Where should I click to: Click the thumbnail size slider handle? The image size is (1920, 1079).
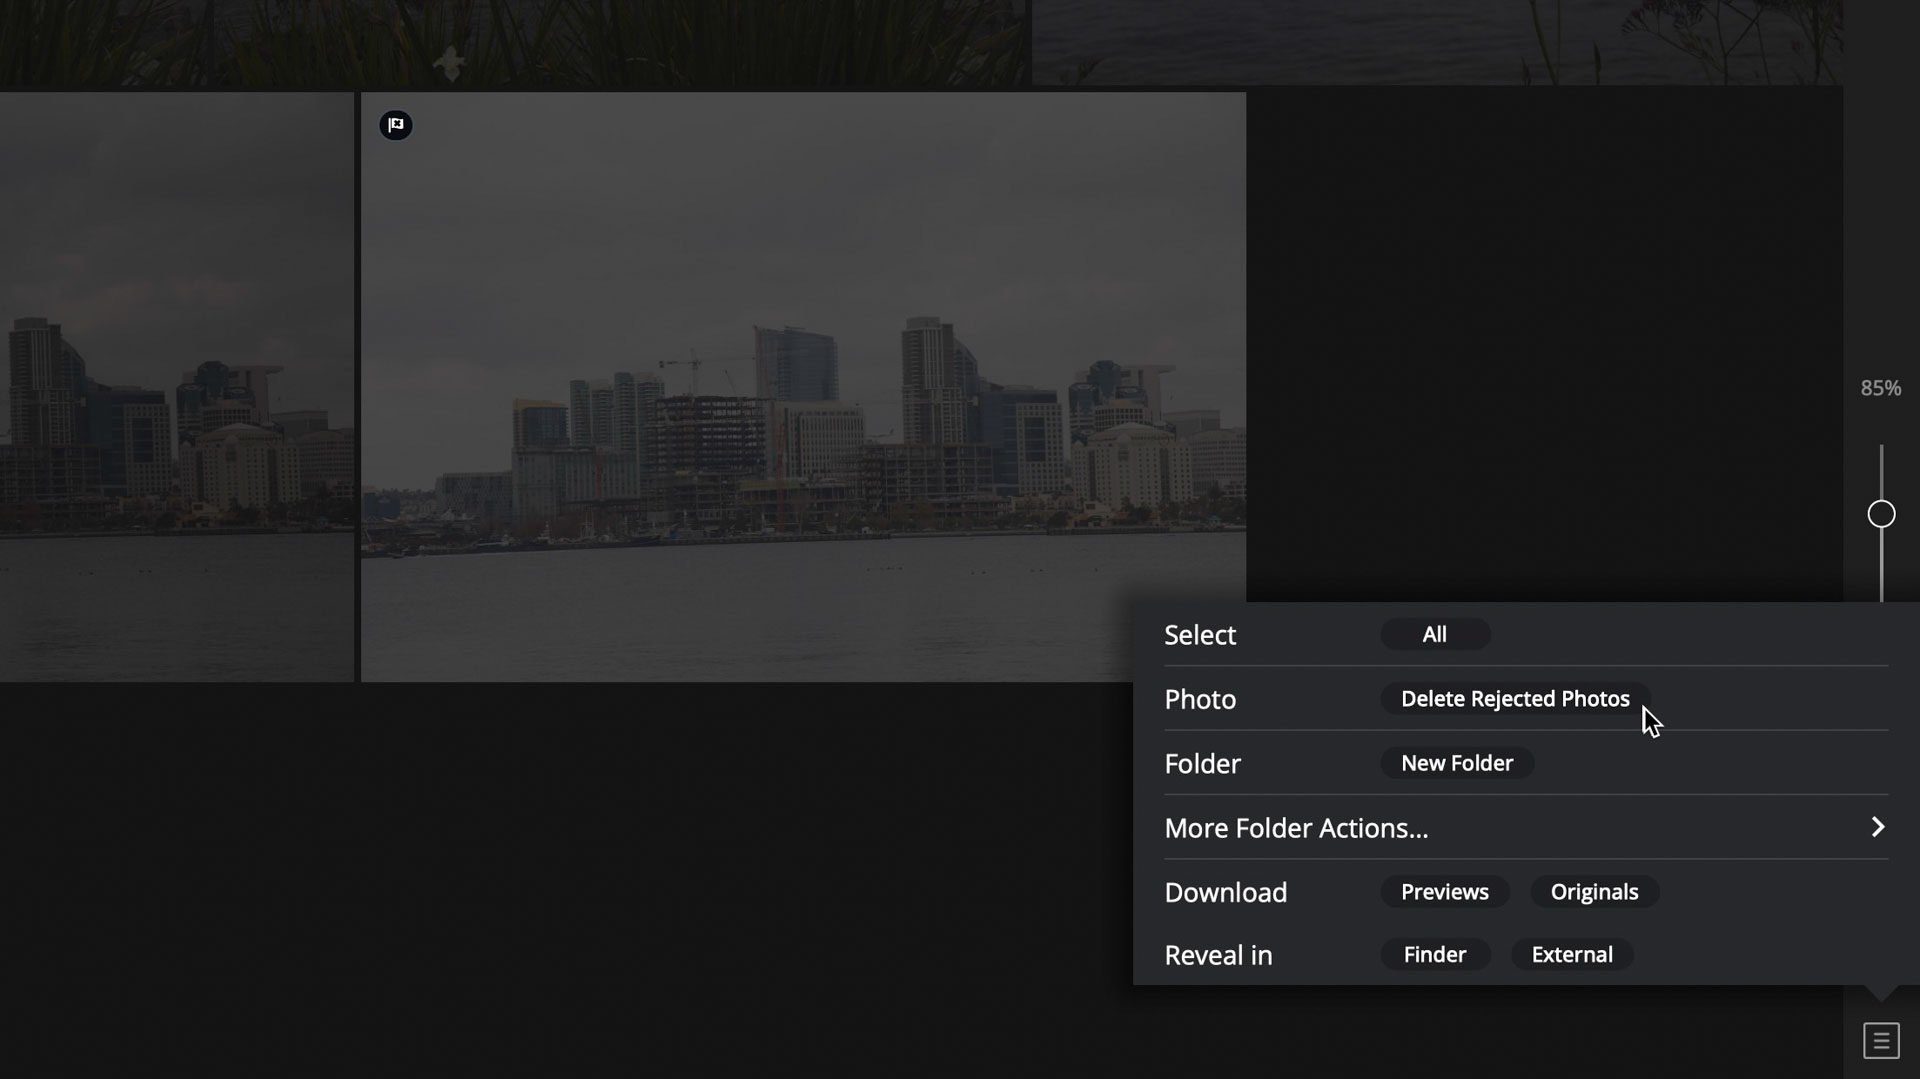point(1881,514)
